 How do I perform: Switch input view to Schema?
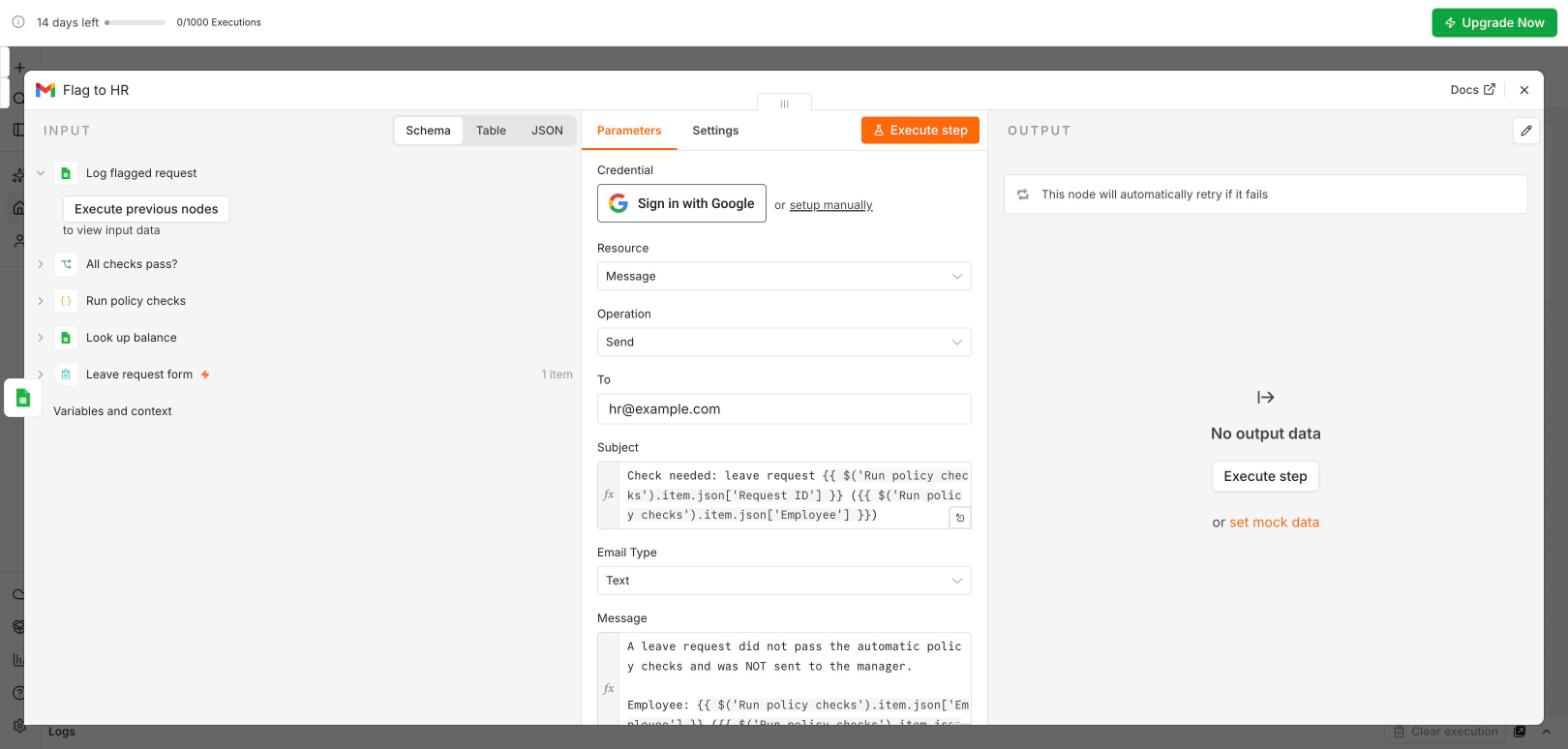[x=428, y=131]
